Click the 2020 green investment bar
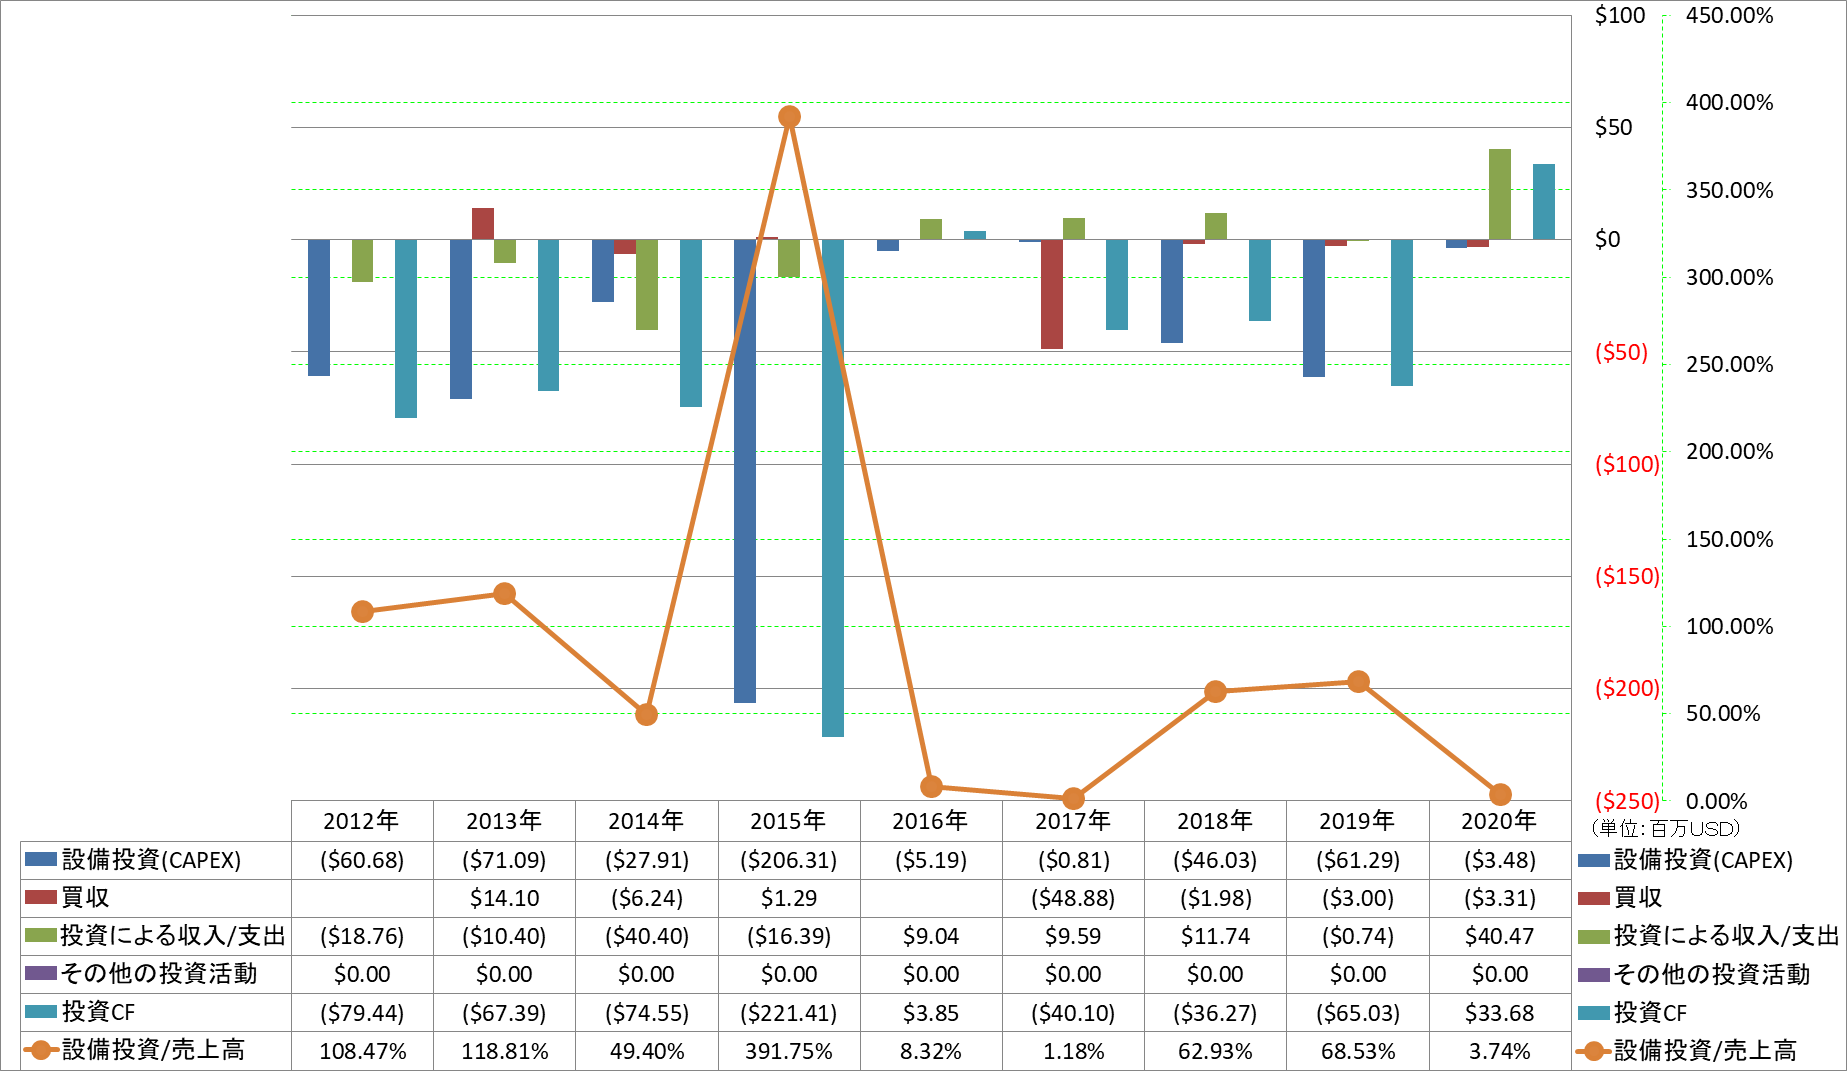 (x=1500, y=194)
